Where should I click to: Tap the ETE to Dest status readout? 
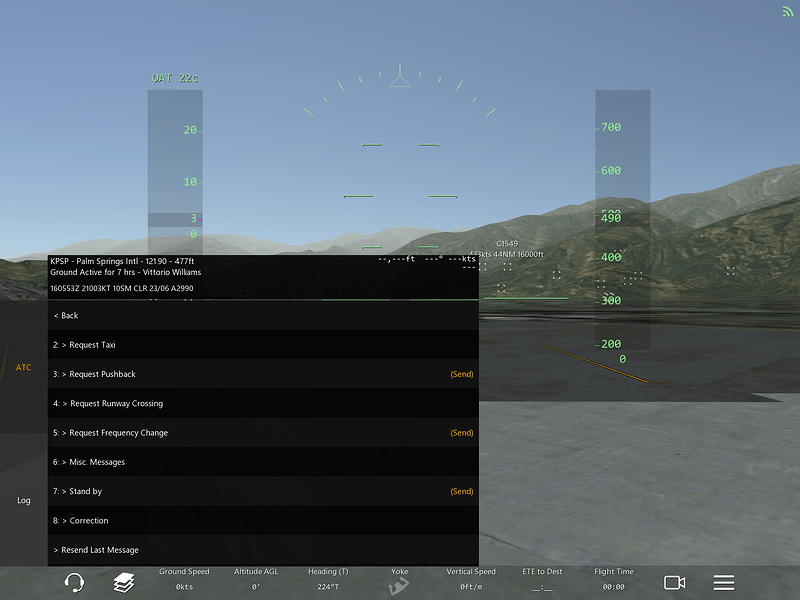[542, 580]
